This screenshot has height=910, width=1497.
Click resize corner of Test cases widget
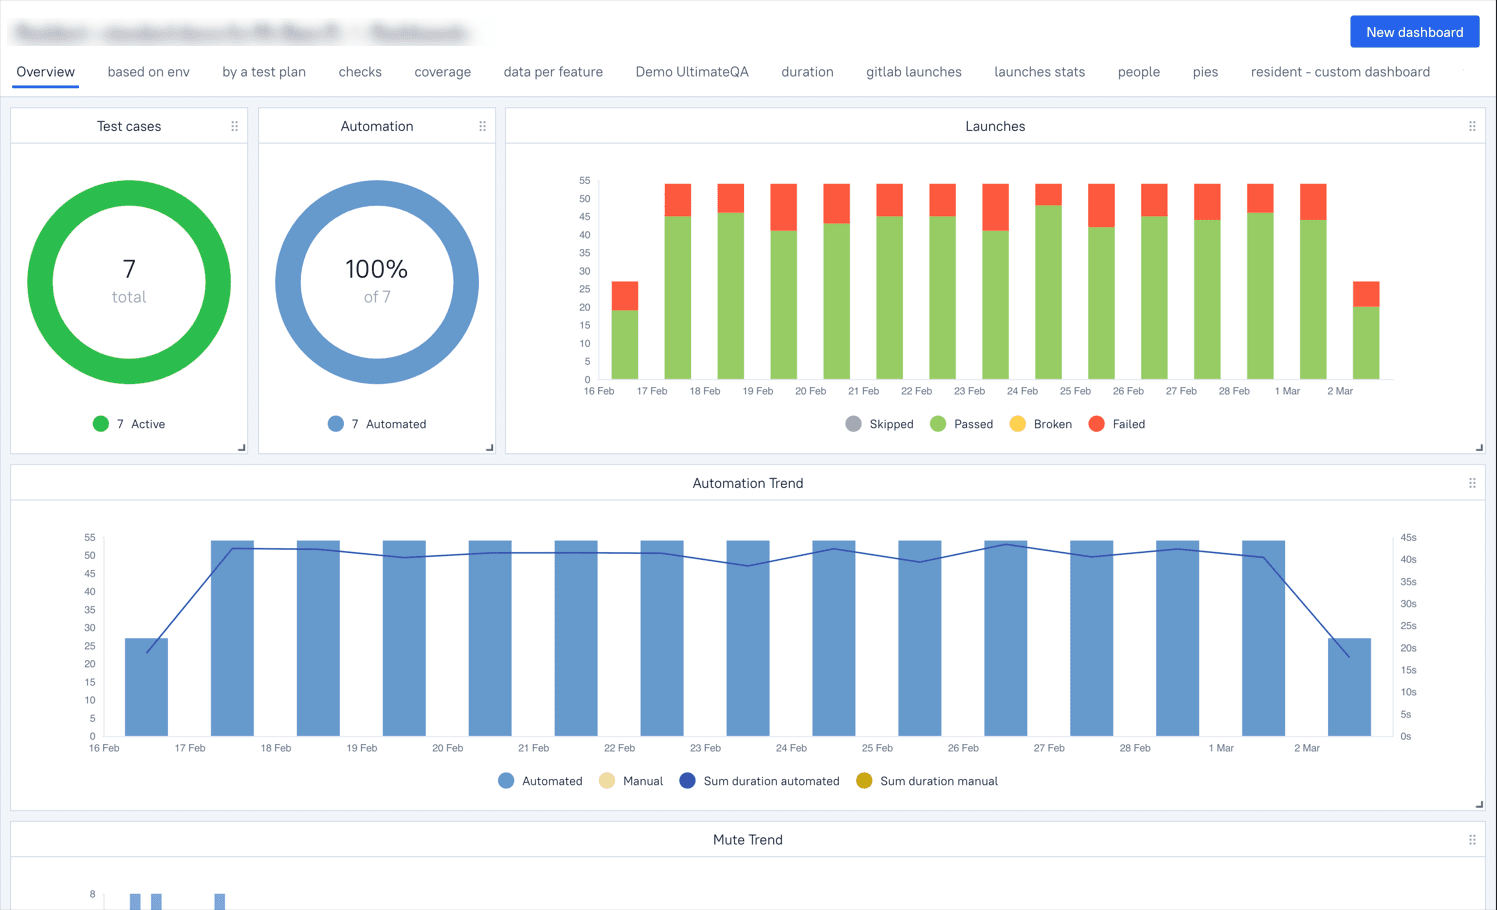242,448
